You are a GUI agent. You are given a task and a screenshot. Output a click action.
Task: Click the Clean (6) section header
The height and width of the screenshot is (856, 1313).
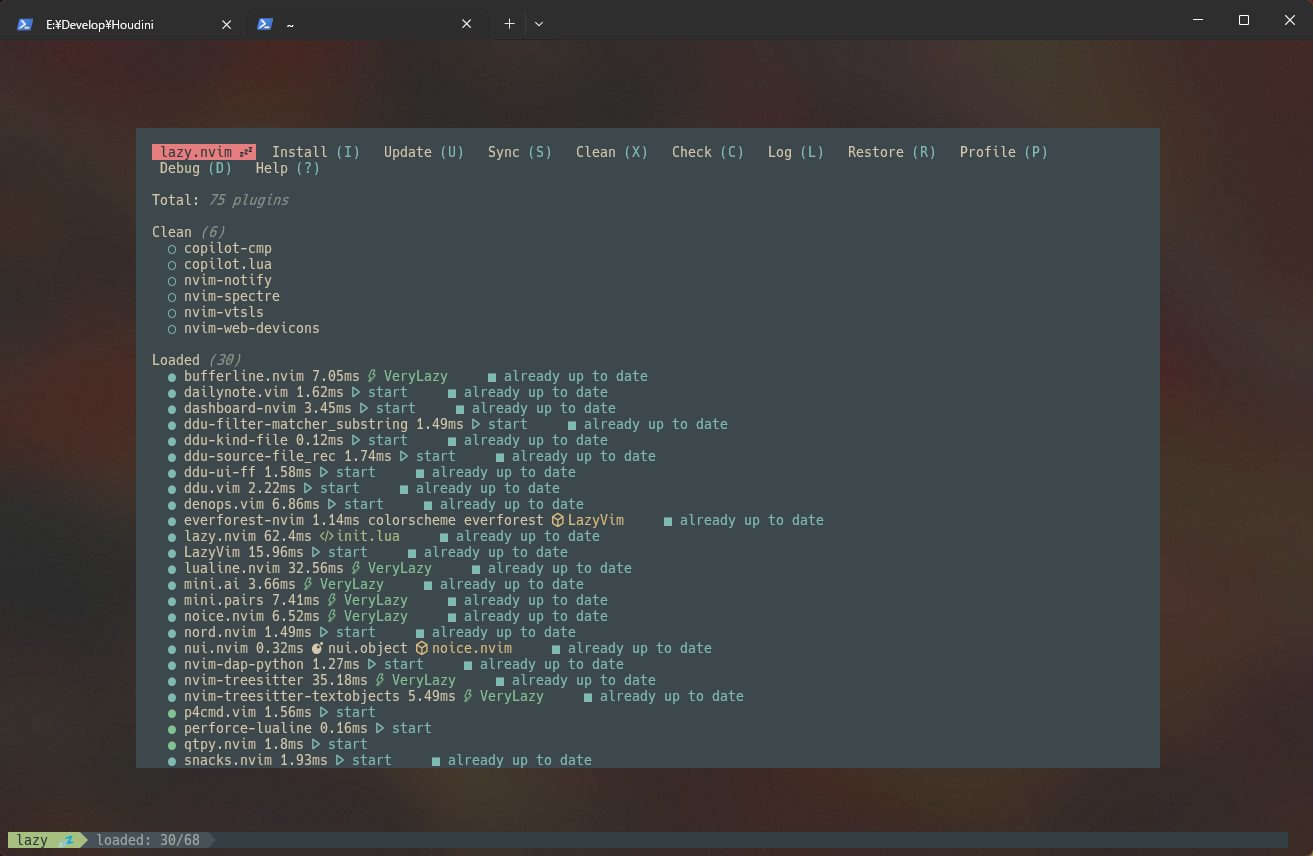coord(188,232)
